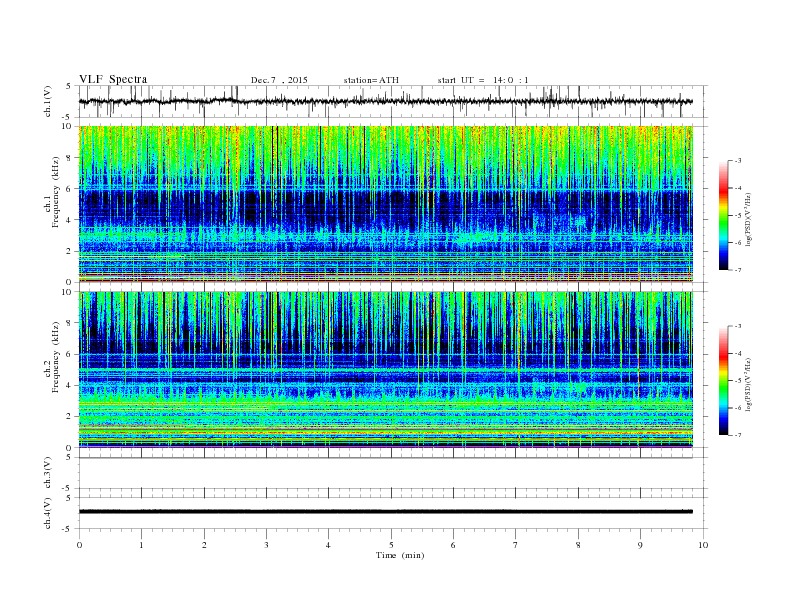This screenshot has width=792, height=612.
Task: Click time axis tick label '9'
Action: click(x=640, y=545)
